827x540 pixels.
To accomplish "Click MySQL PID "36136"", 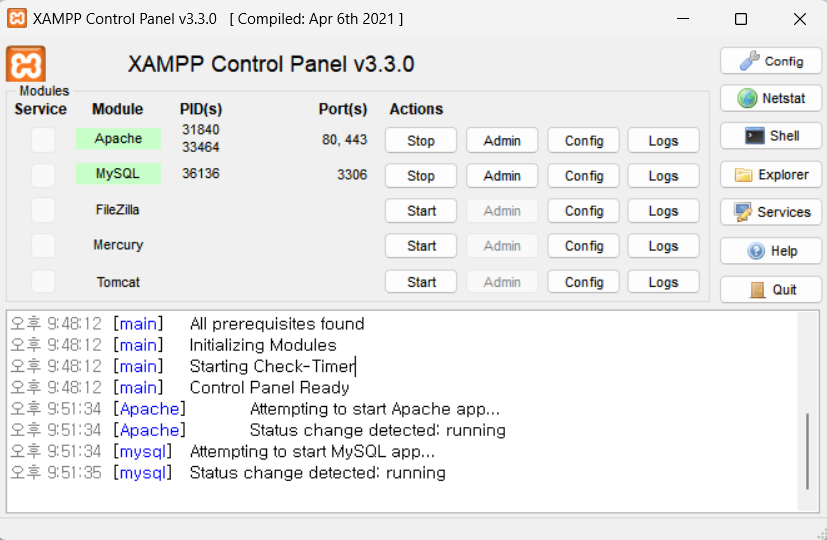I will tap(200, 173).
